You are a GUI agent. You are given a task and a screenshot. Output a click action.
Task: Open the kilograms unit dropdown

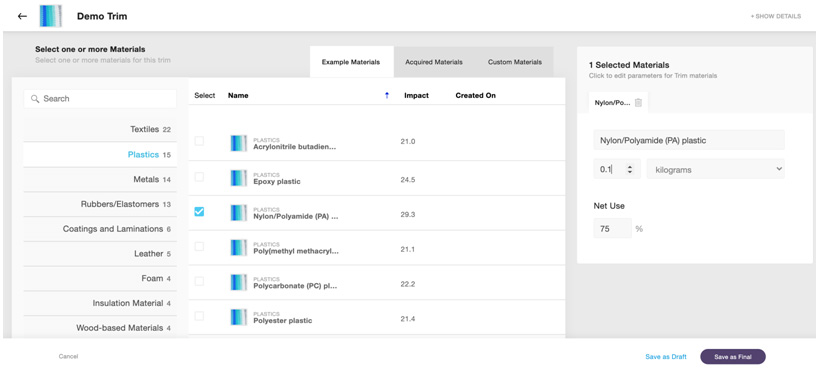point(716,169)
